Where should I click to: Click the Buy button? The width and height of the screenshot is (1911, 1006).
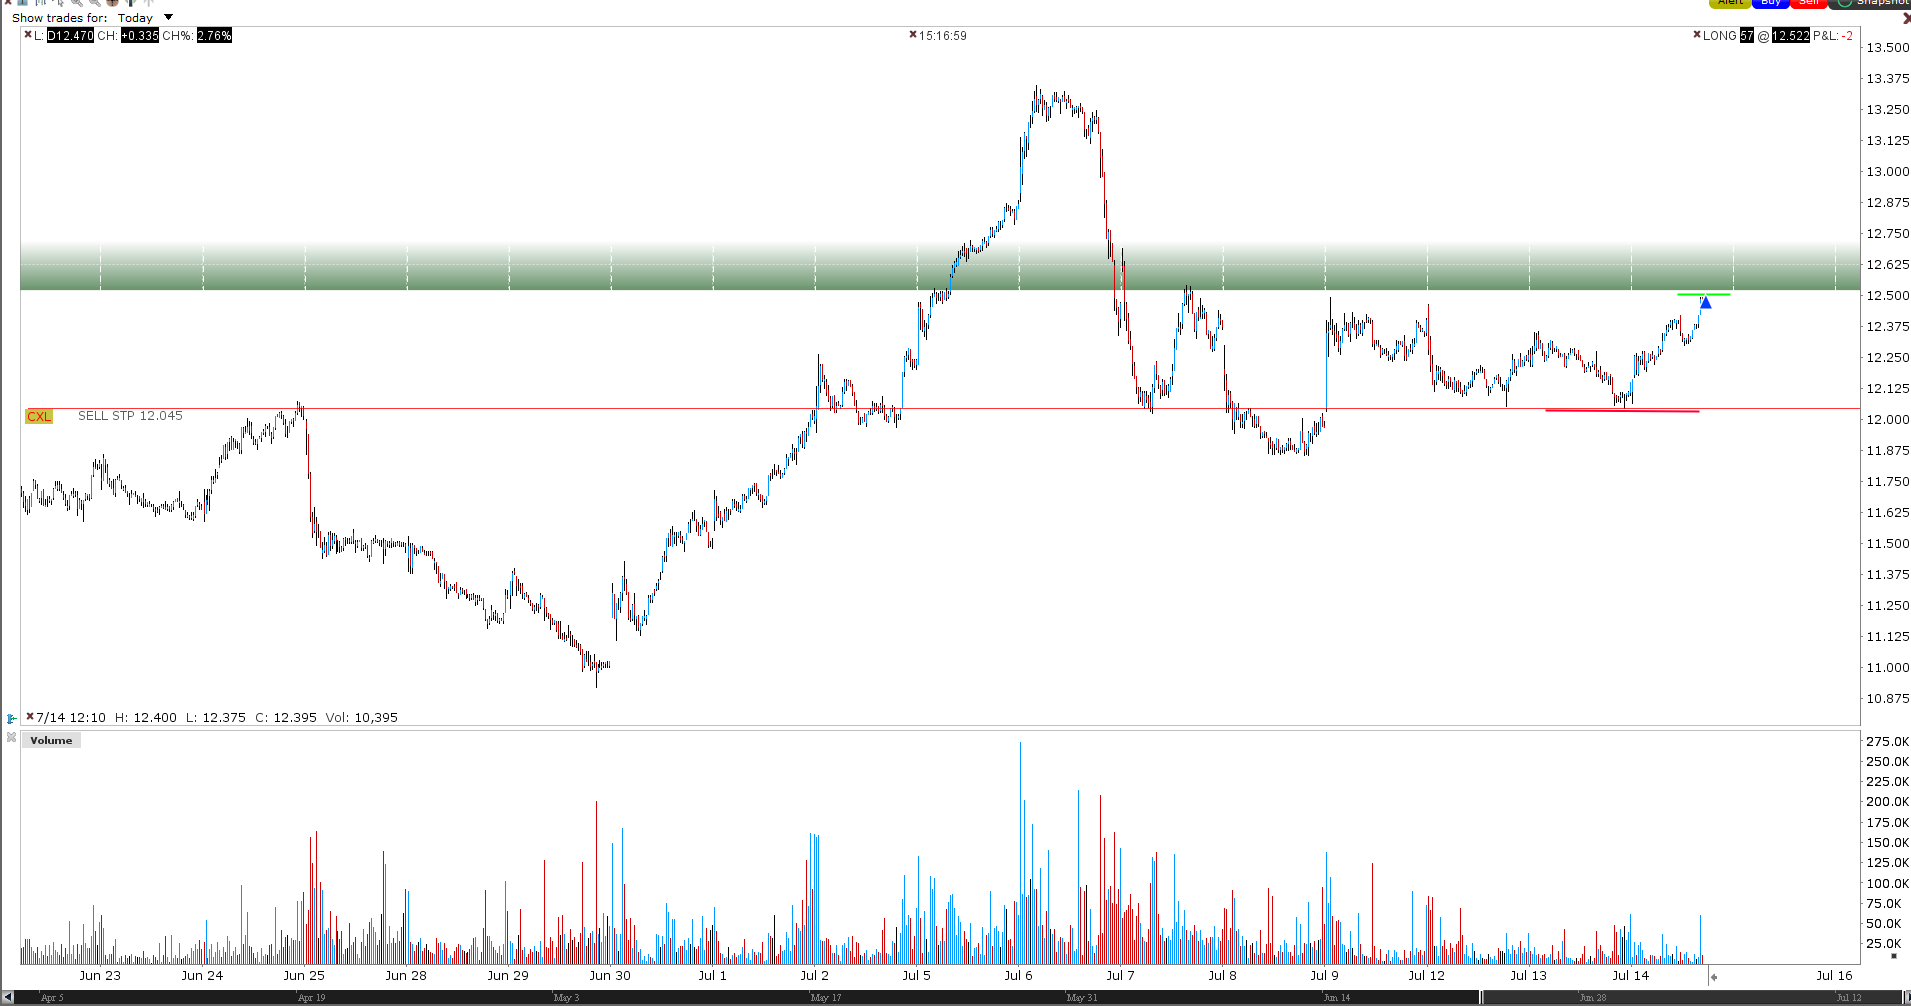point(1770,3)
